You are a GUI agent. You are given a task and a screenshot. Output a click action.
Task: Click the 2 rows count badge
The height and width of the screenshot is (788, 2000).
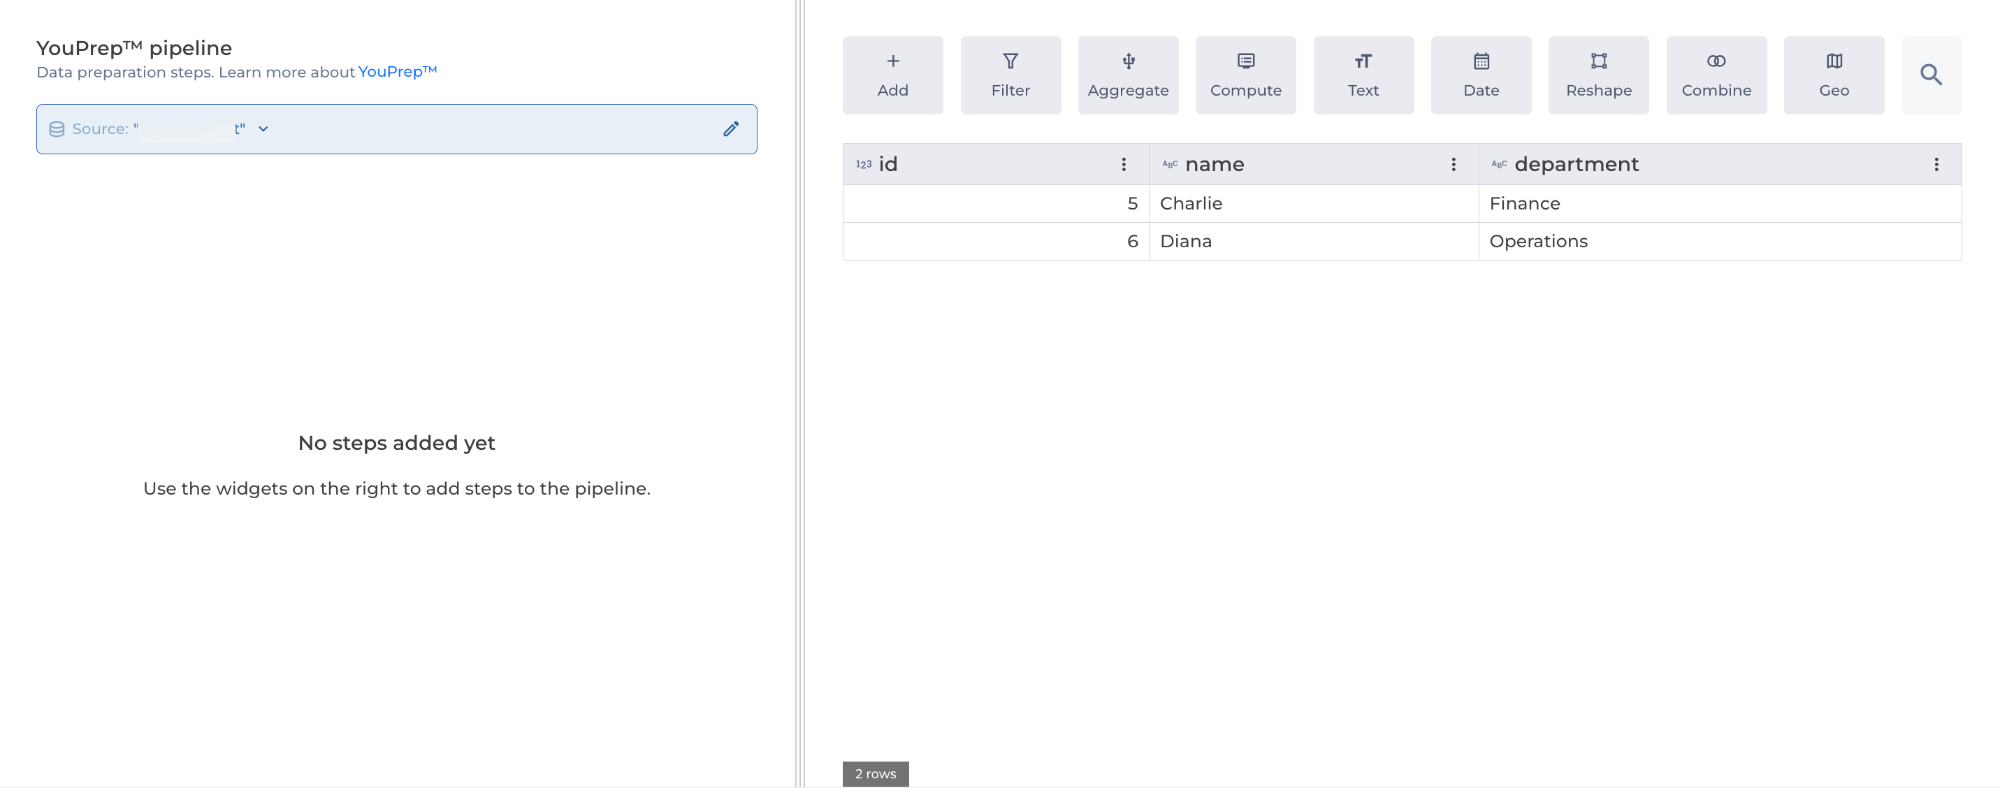(x=875, y=774)
